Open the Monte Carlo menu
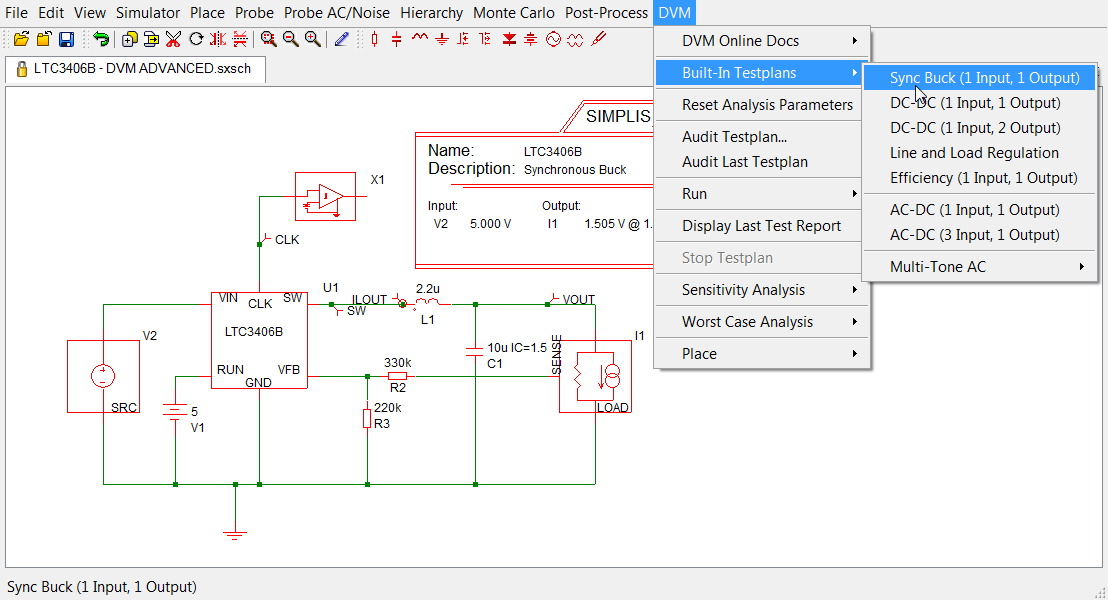Viewport: 1108px width, 600px height. (x=514, y=13)
